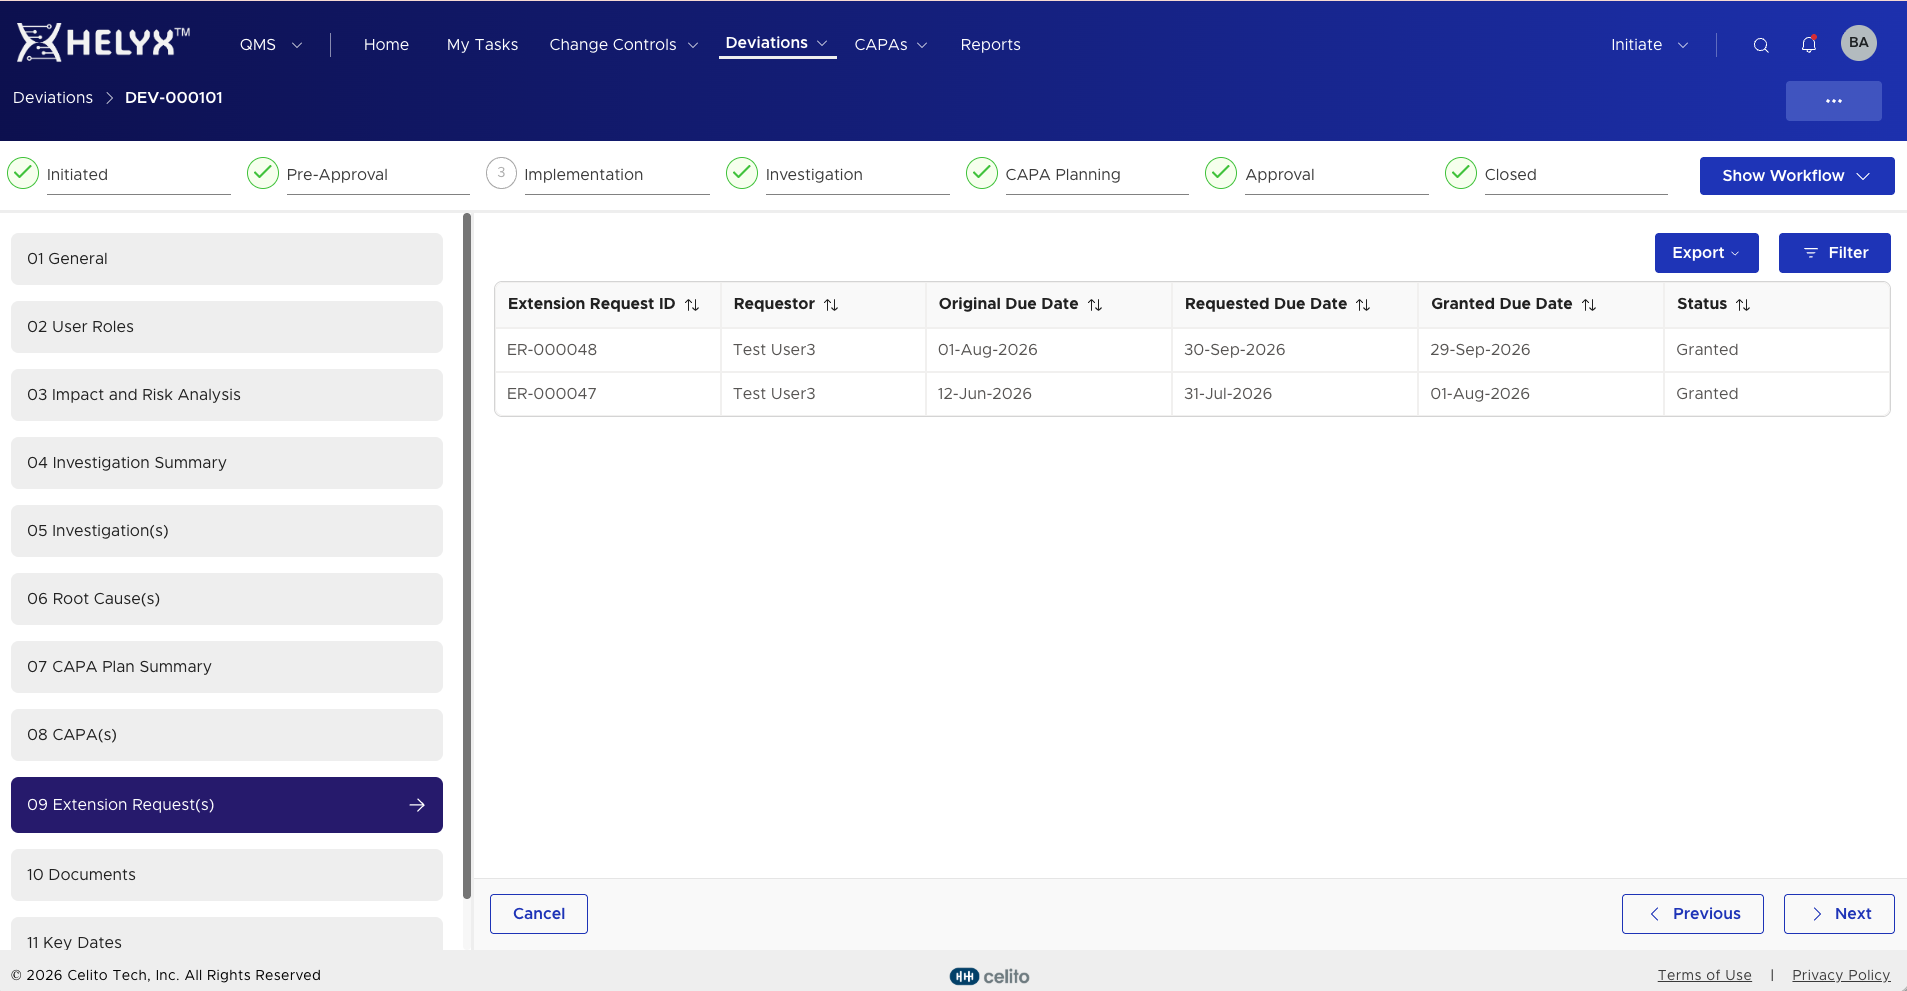Image resolution: width=1907 pixels, height=991 pixels.
Task: Click the Closed stage checkmark icon
Action: 1461,173
